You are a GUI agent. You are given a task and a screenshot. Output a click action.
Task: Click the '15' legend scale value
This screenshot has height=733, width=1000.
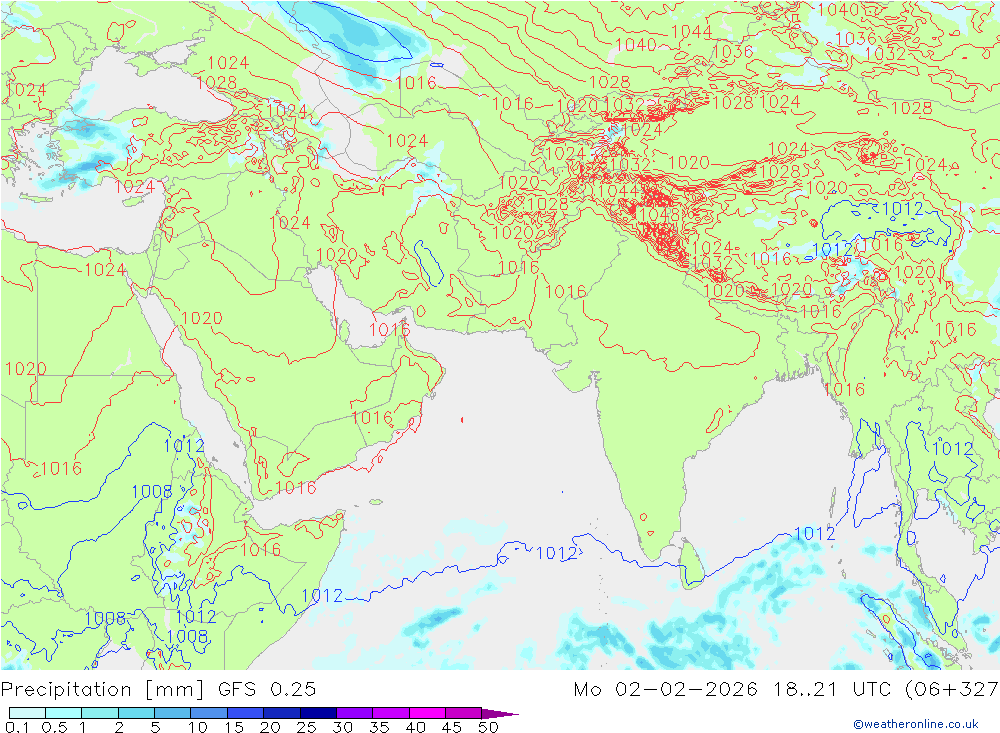(234, 727)
